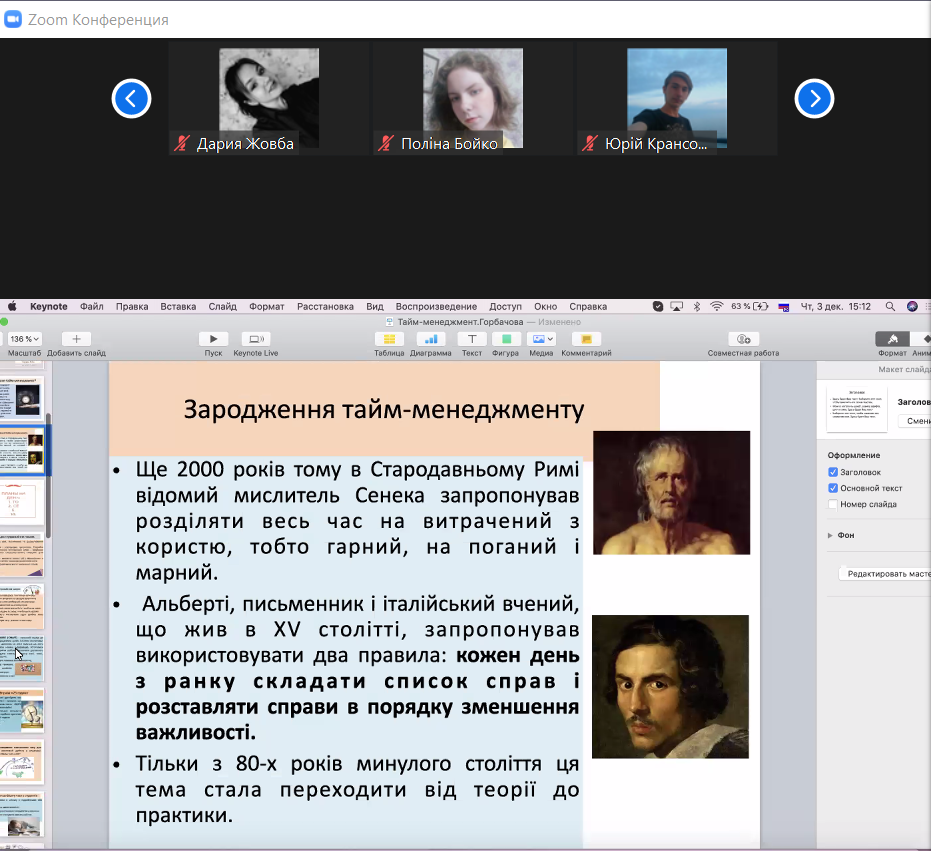The width and height of the screenshot is (931, 851).
Task: Click the AirPlay display icon in menu bar
Action: point(676,306)
